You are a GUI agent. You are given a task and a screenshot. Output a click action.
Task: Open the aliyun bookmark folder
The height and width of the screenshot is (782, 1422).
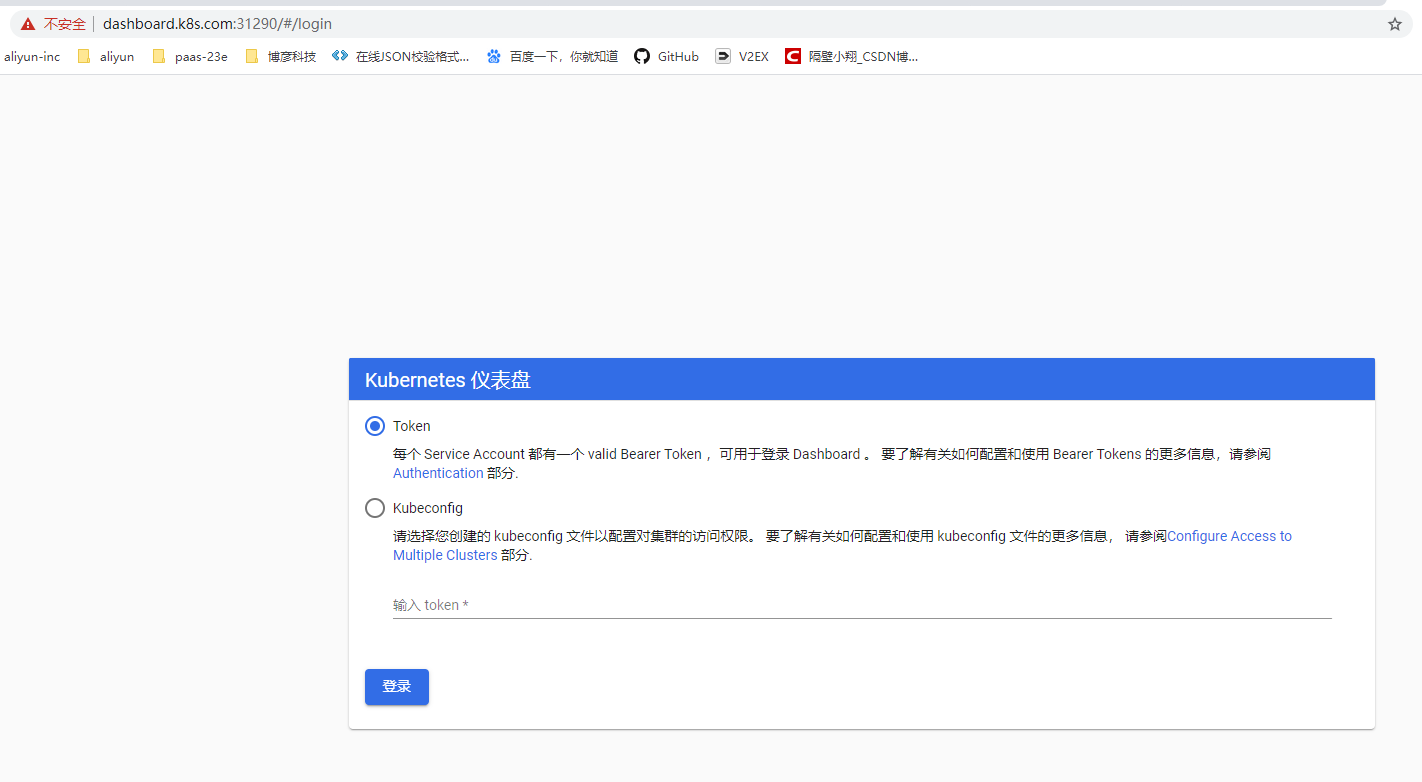point(106,57)
